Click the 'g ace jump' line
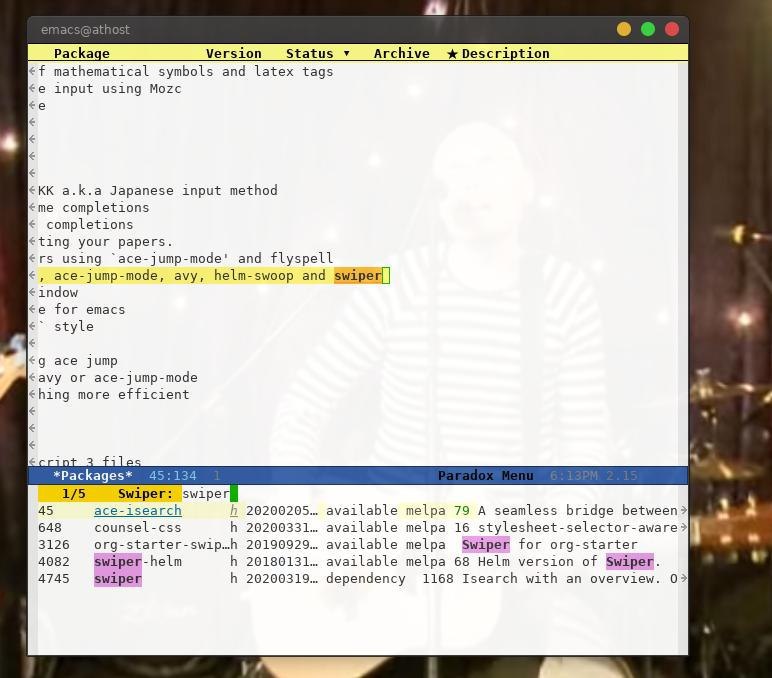The width and height of the screenshot is (772, 678). coord(77,361)
